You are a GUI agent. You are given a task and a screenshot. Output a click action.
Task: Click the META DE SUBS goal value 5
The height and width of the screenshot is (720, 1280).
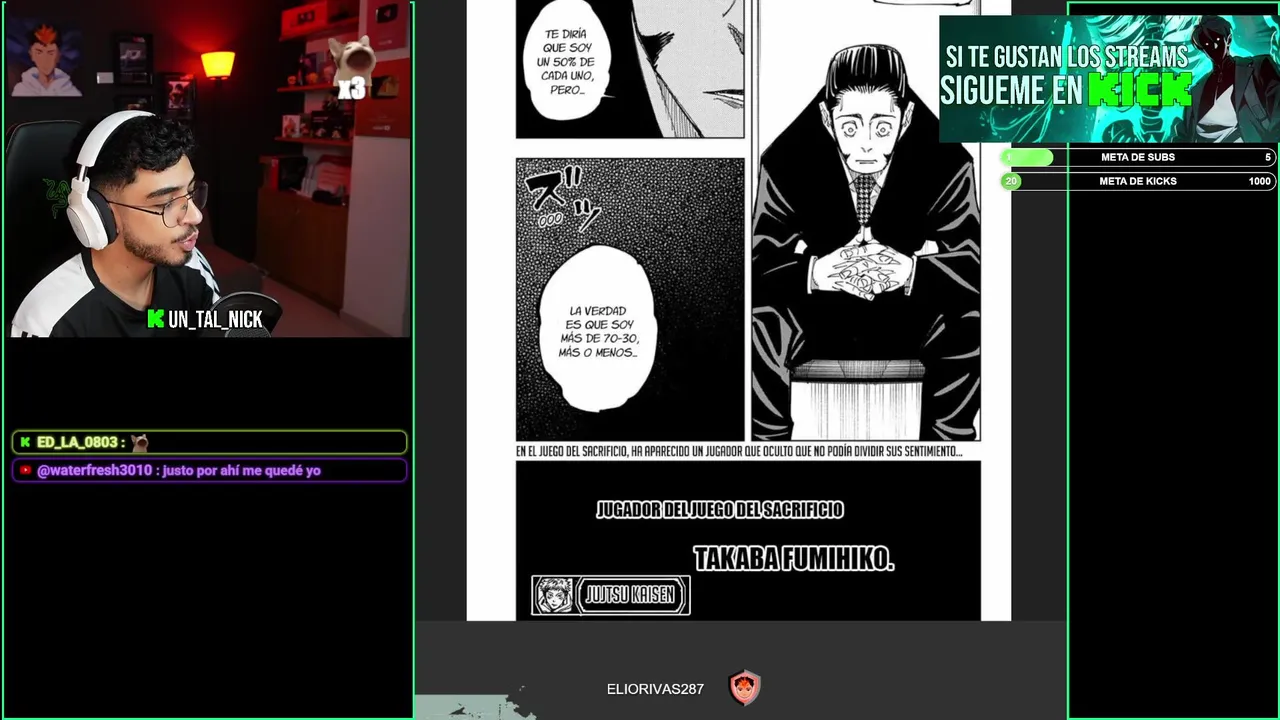[x=1268, y=157]
